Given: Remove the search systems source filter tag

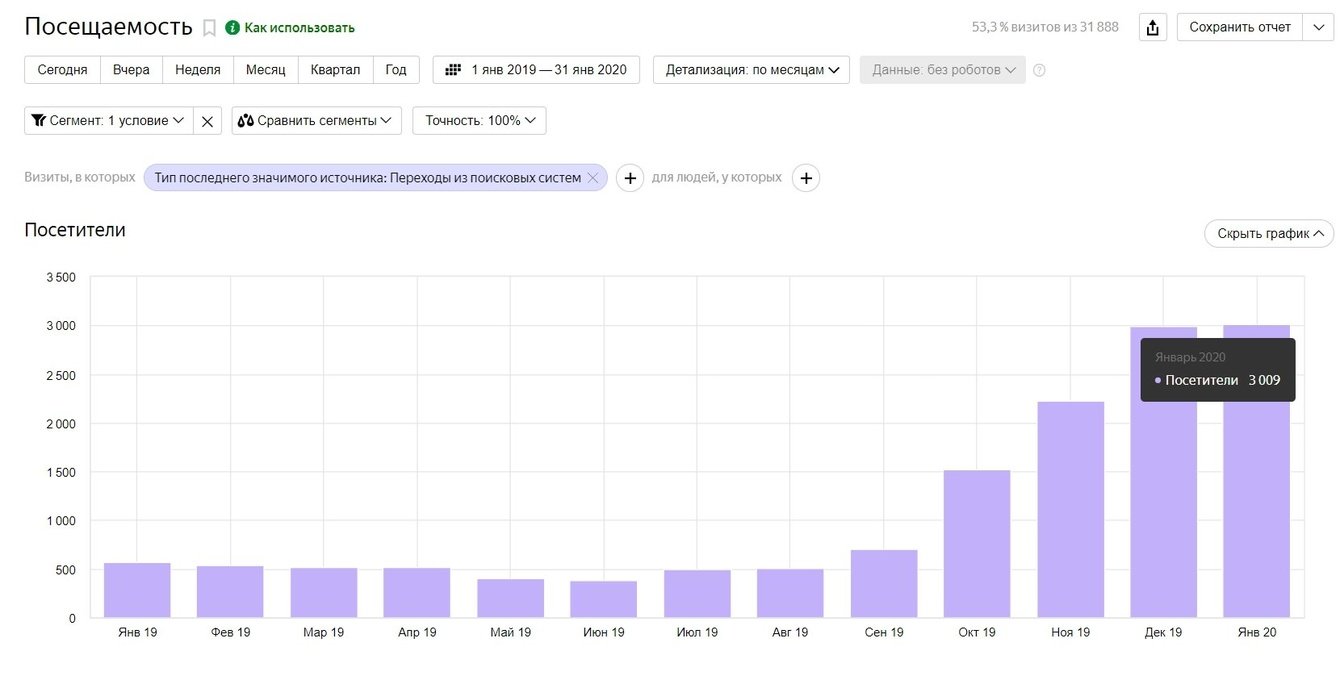Looking at the screenshot, I should (592, 178).
